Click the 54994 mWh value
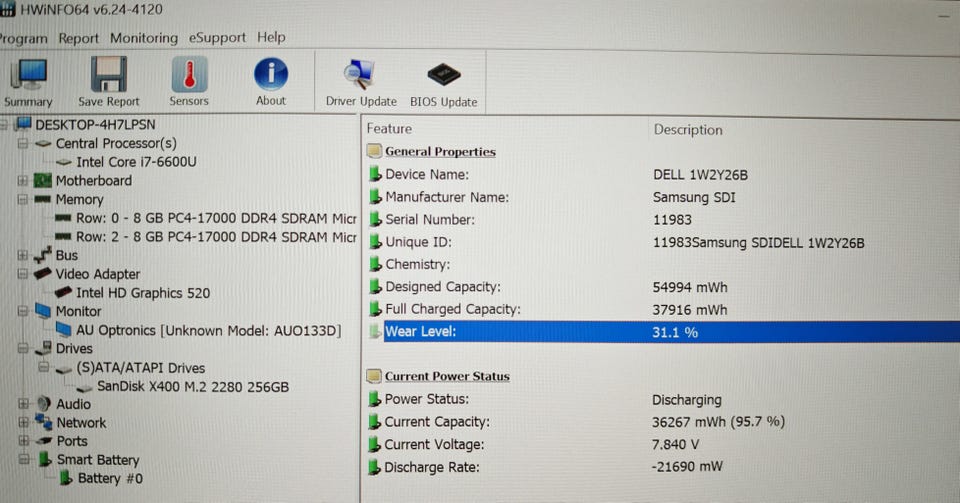This screenshot has height=503, width=960. pyautogui.click(x=690, y=288)
